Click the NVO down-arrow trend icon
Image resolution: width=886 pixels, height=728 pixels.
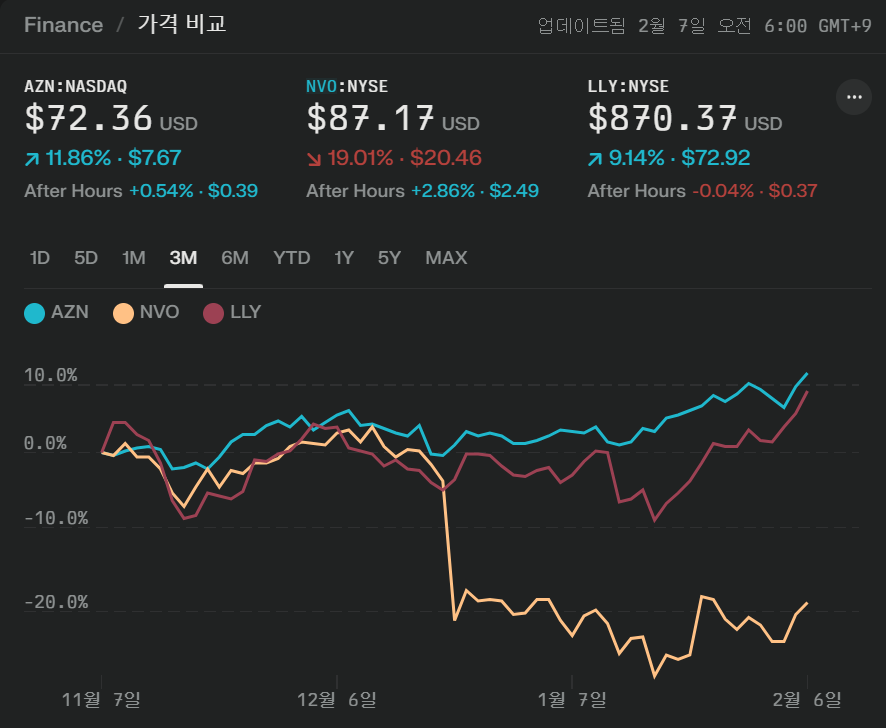(314, 159)
